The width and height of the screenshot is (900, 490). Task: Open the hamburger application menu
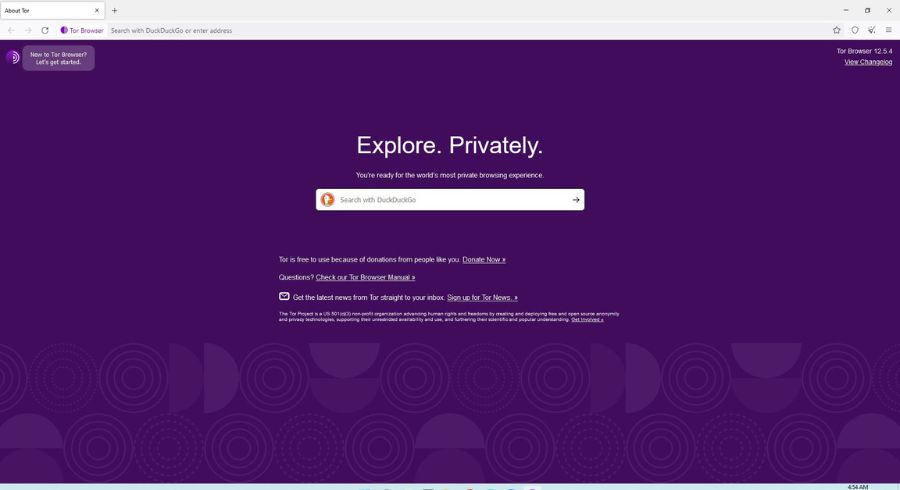tap(889, 30)
